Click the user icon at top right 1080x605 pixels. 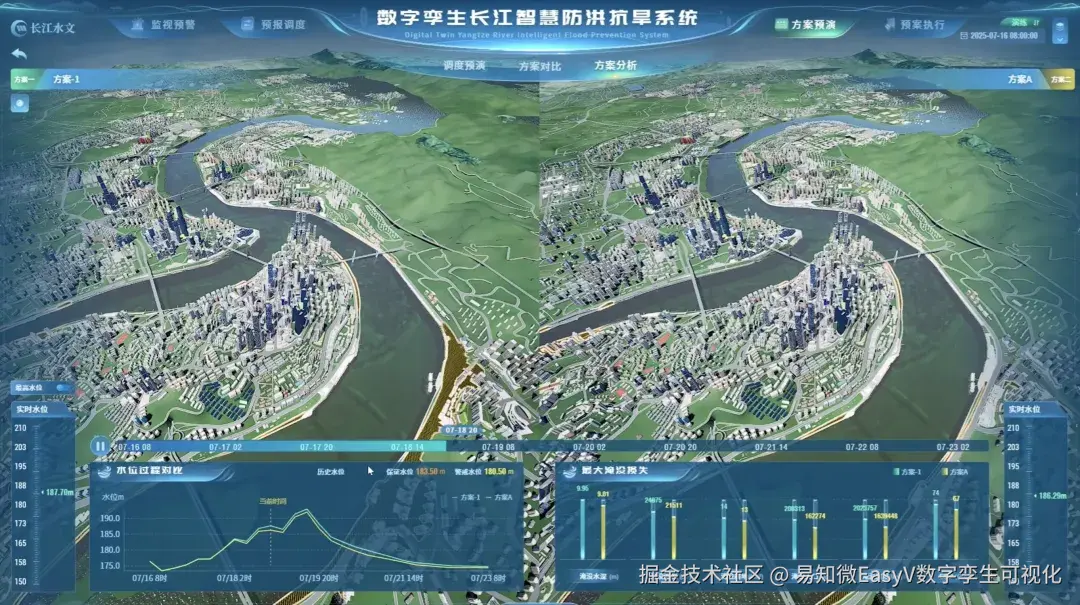click(x=1060, y=31)
